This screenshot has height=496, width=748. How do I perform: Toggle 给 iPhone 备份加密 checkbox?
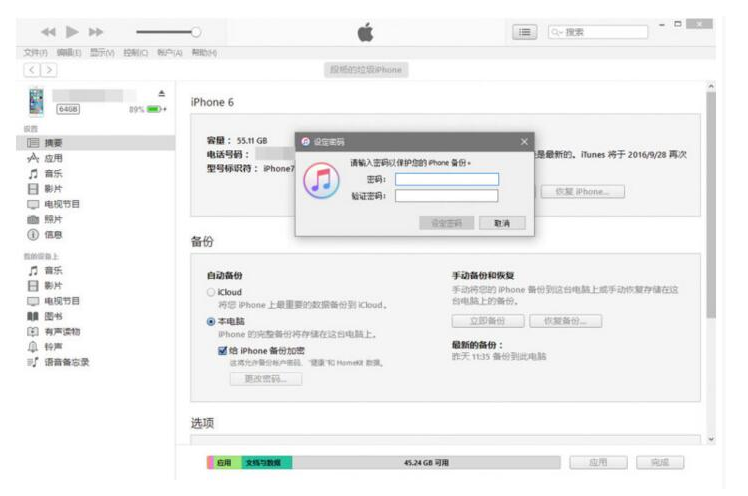point(222,351)
